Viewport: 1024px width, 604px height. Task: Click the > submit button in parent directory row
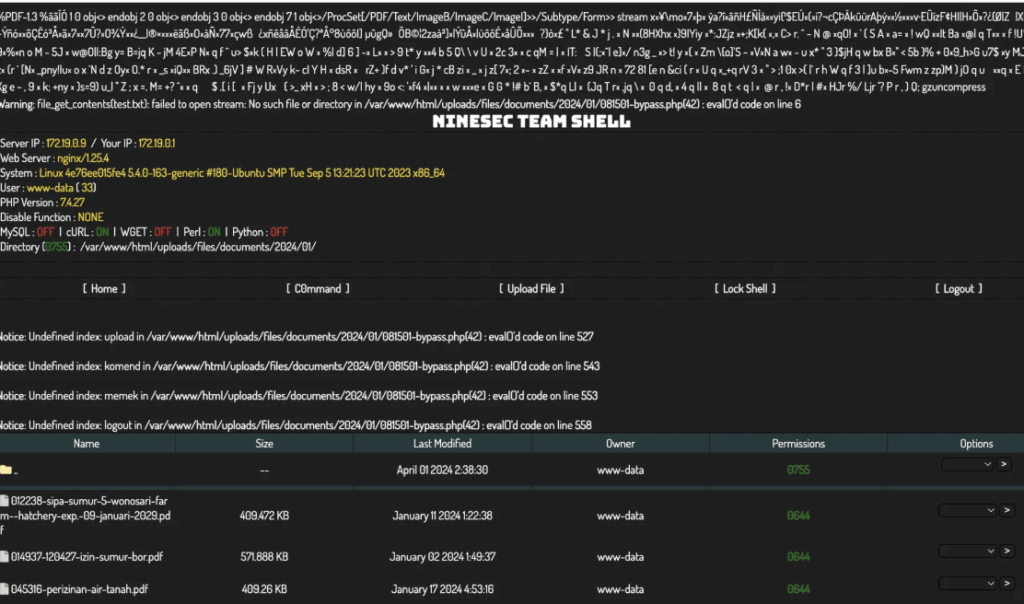pos(1004,464)
